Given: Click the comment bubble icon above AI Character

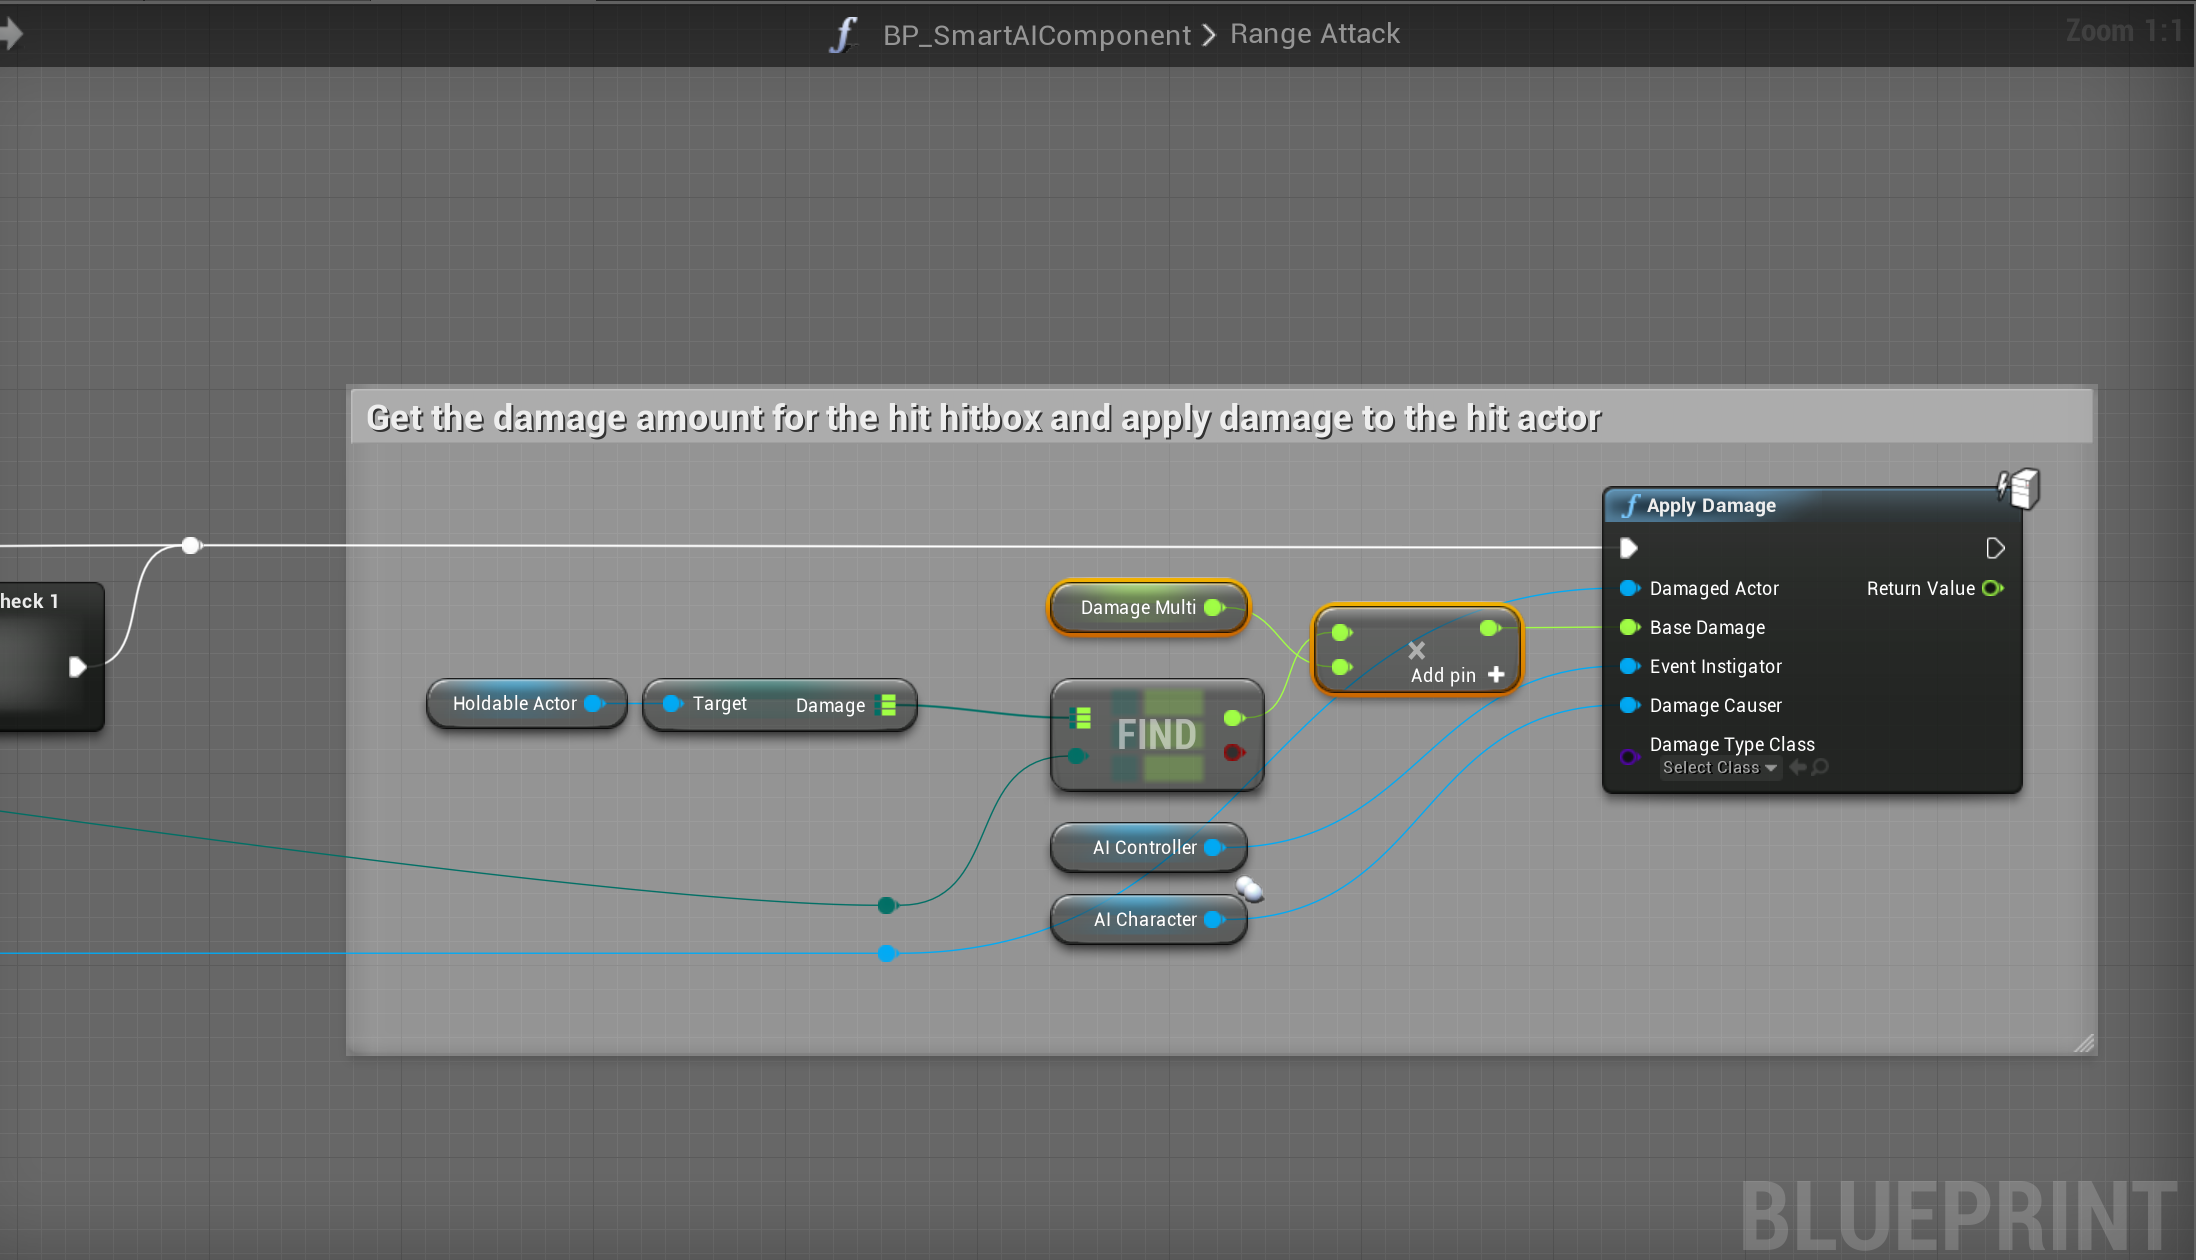Looking at the screenshot, I should [x=1249, y=888].
